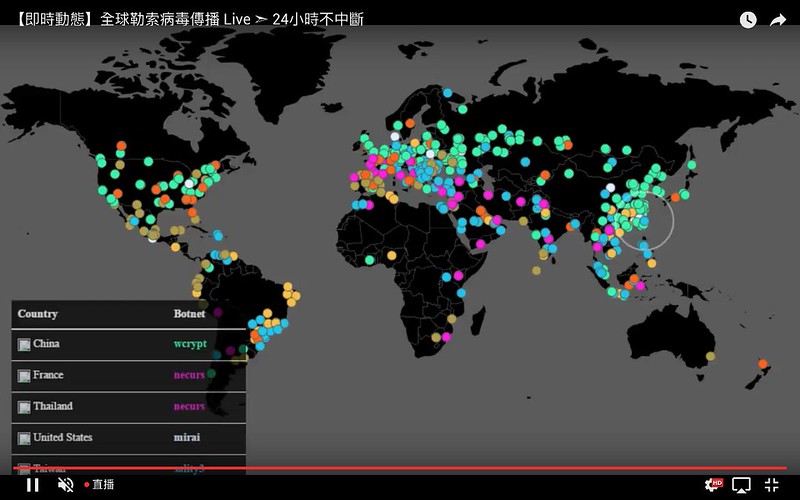Click the 直播 live indicator
This screenshot has height=500, width=800.
pyautogui.click(x=99, y=484)
